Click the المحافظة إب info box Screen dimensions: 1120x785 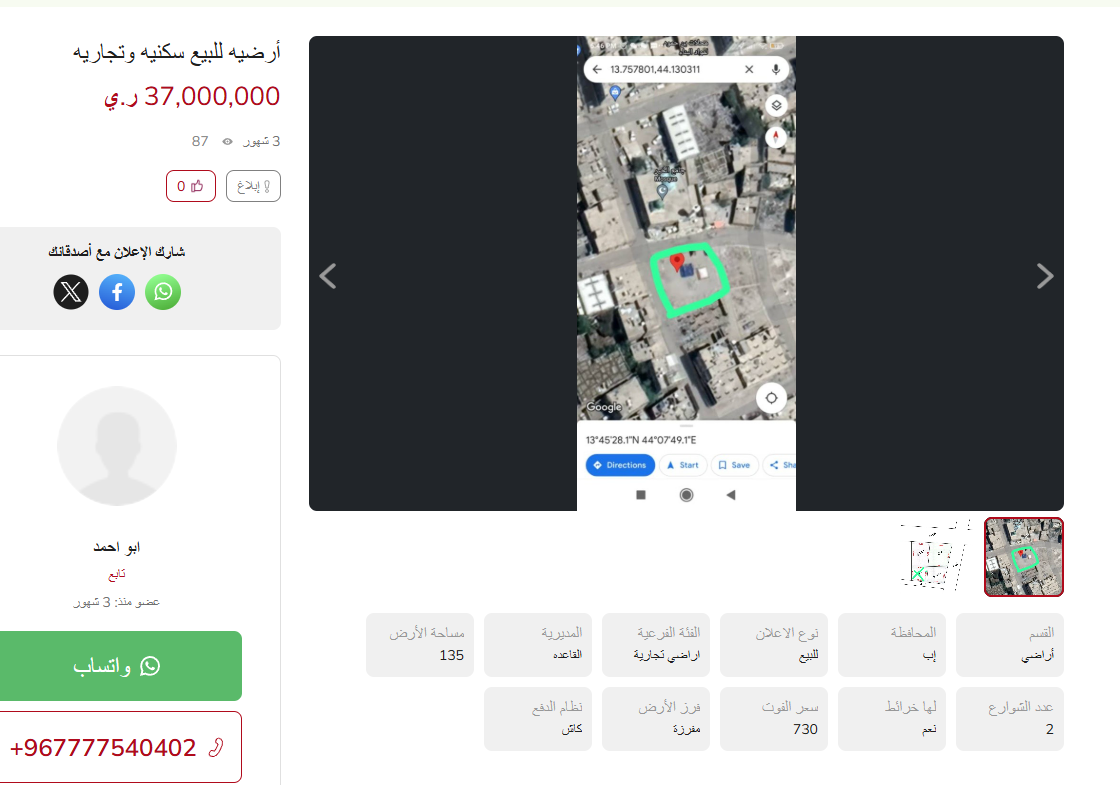click(892, 644)
